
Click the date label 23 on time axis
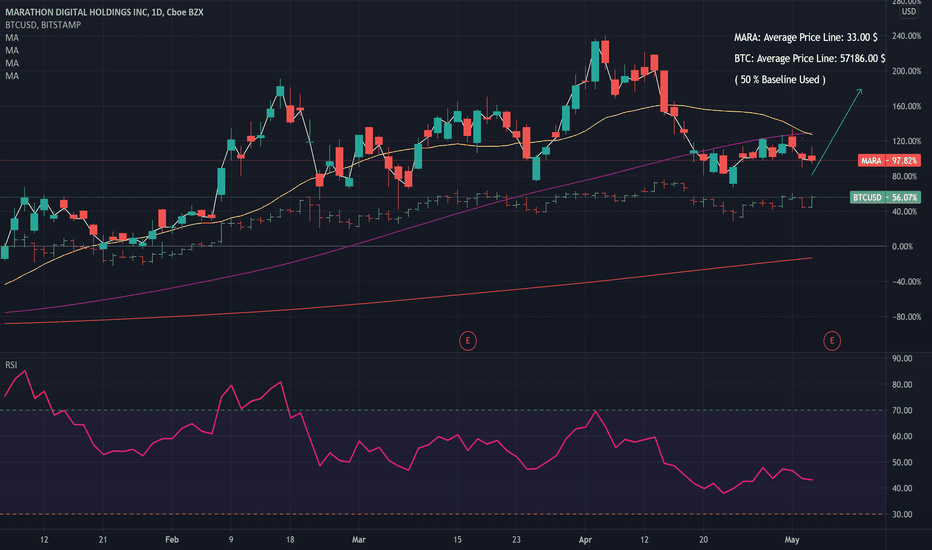517,540
